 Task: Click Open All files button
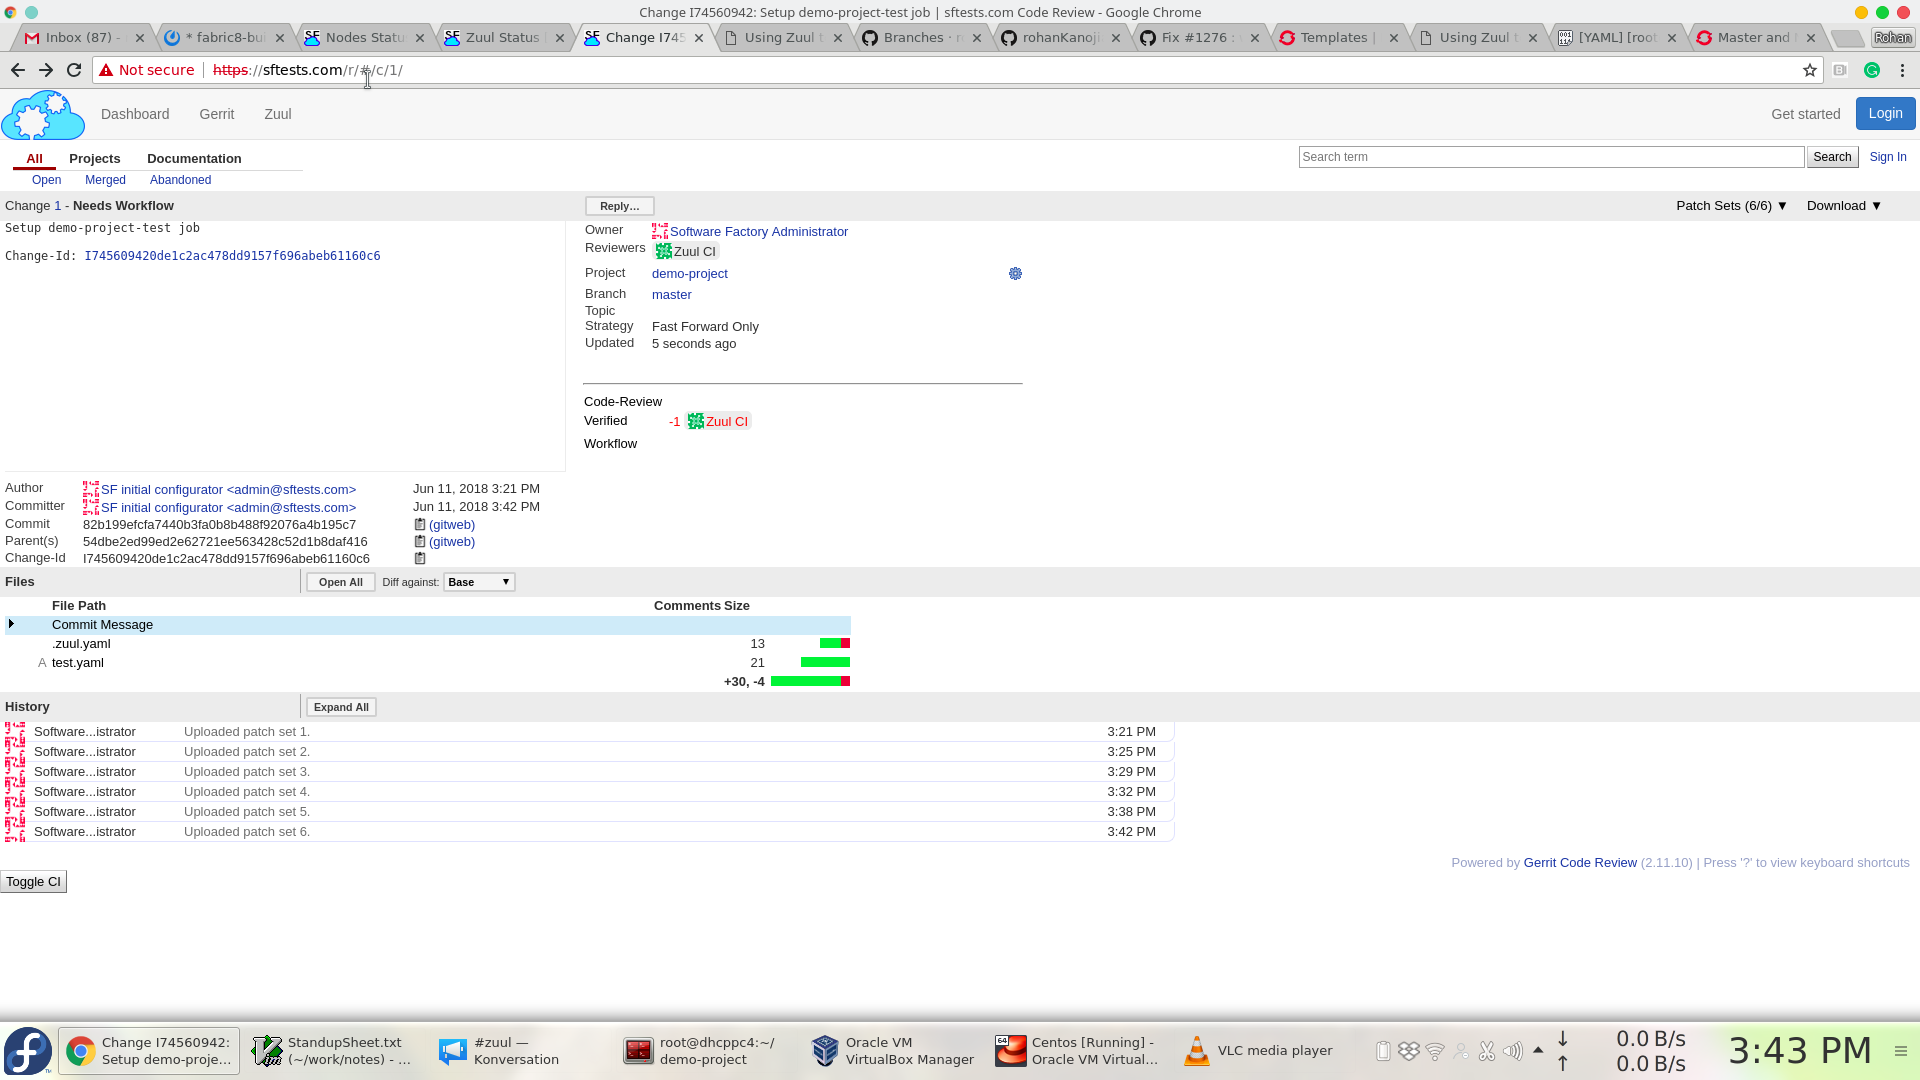[x=341, y=582]
